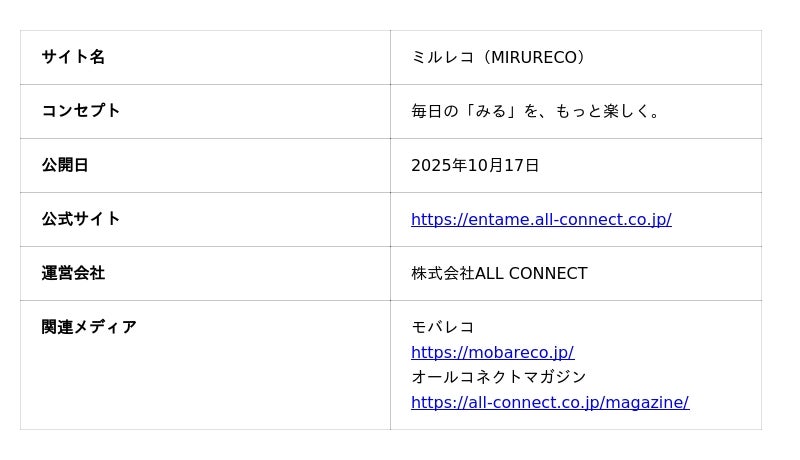Click the 株式会社 text in company name

(442, 274)
